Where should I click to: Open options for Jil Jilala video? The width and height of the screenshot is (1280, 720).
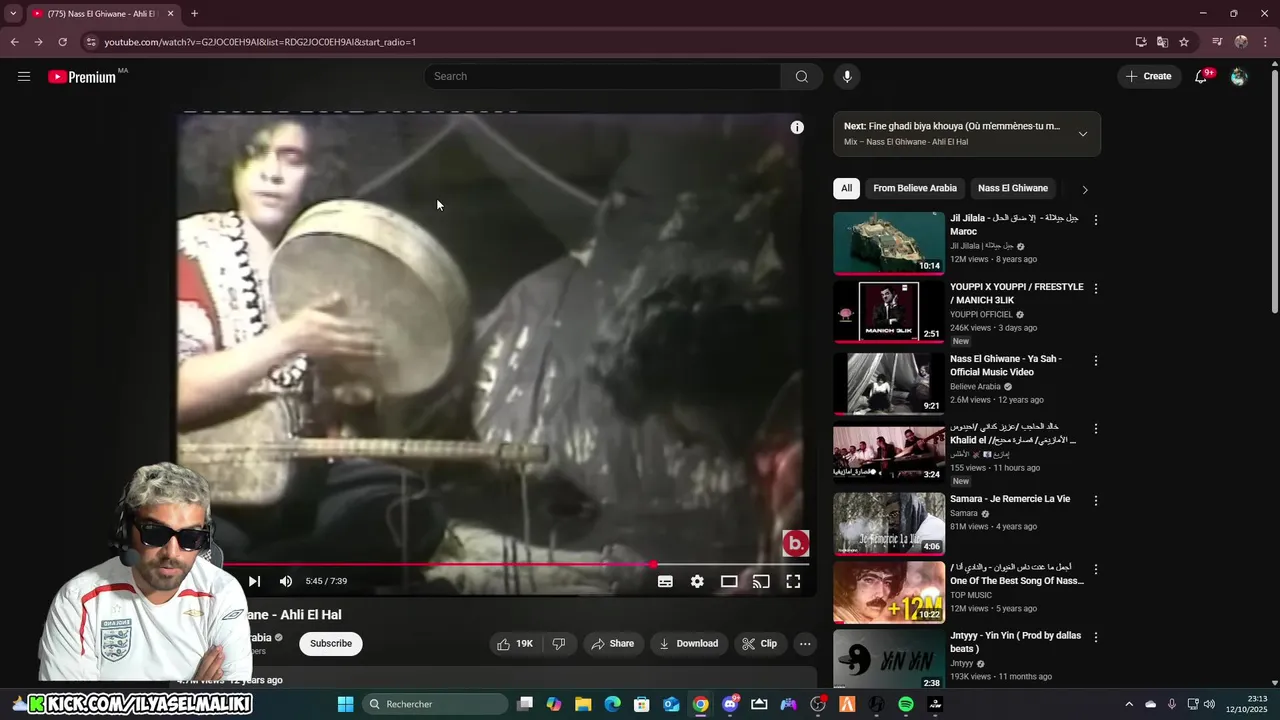[x=1096, y=220]
